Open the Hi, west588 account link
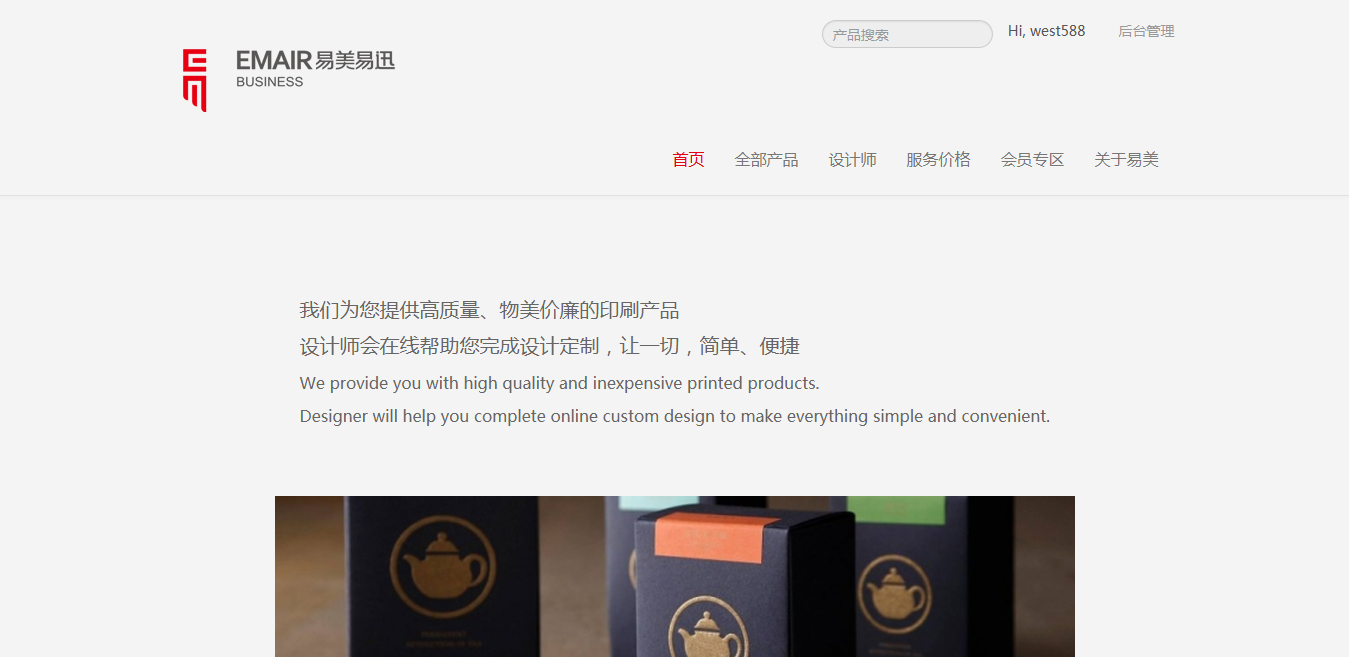The height and width of the screenshot is (657, 1349). point(1046,31)
